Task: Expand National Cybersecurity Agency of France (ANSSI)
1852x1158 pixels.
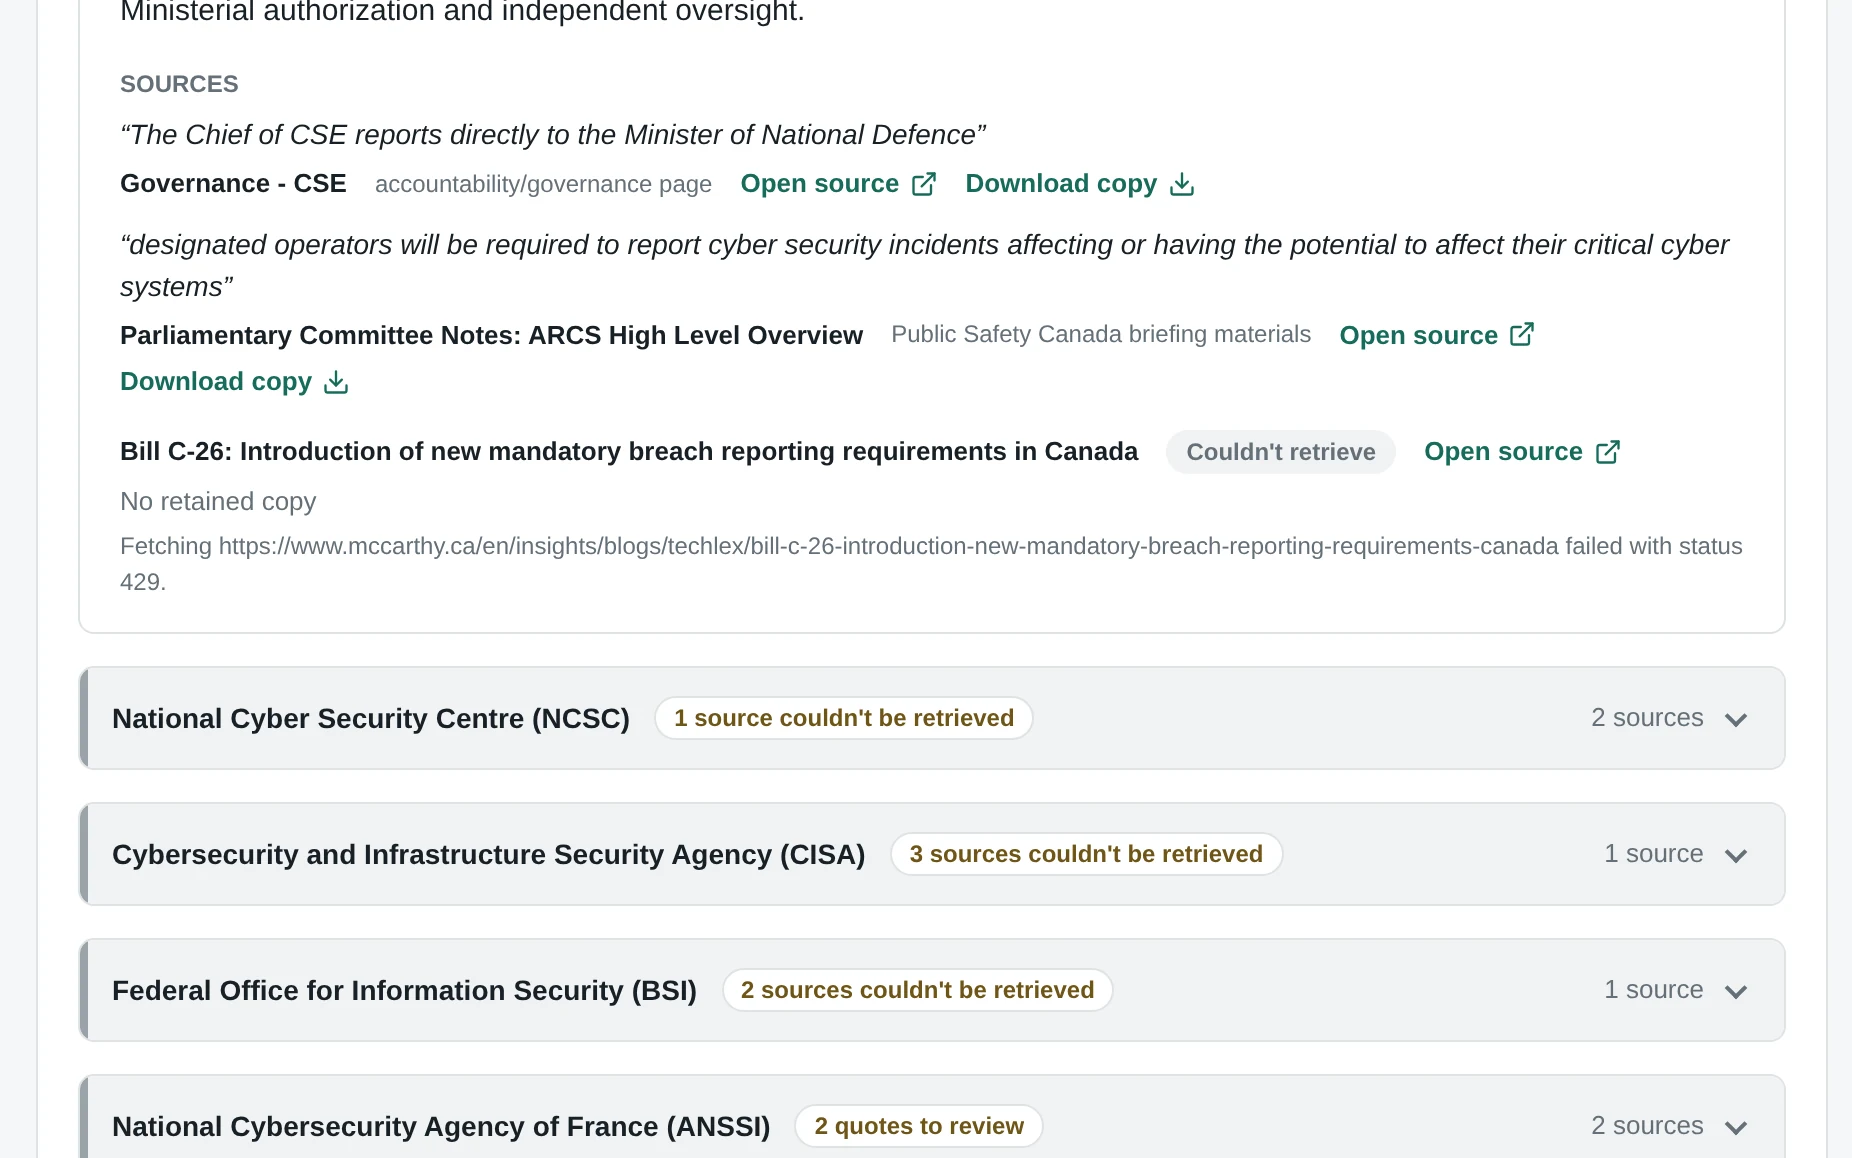Action: coord(932,1117)
